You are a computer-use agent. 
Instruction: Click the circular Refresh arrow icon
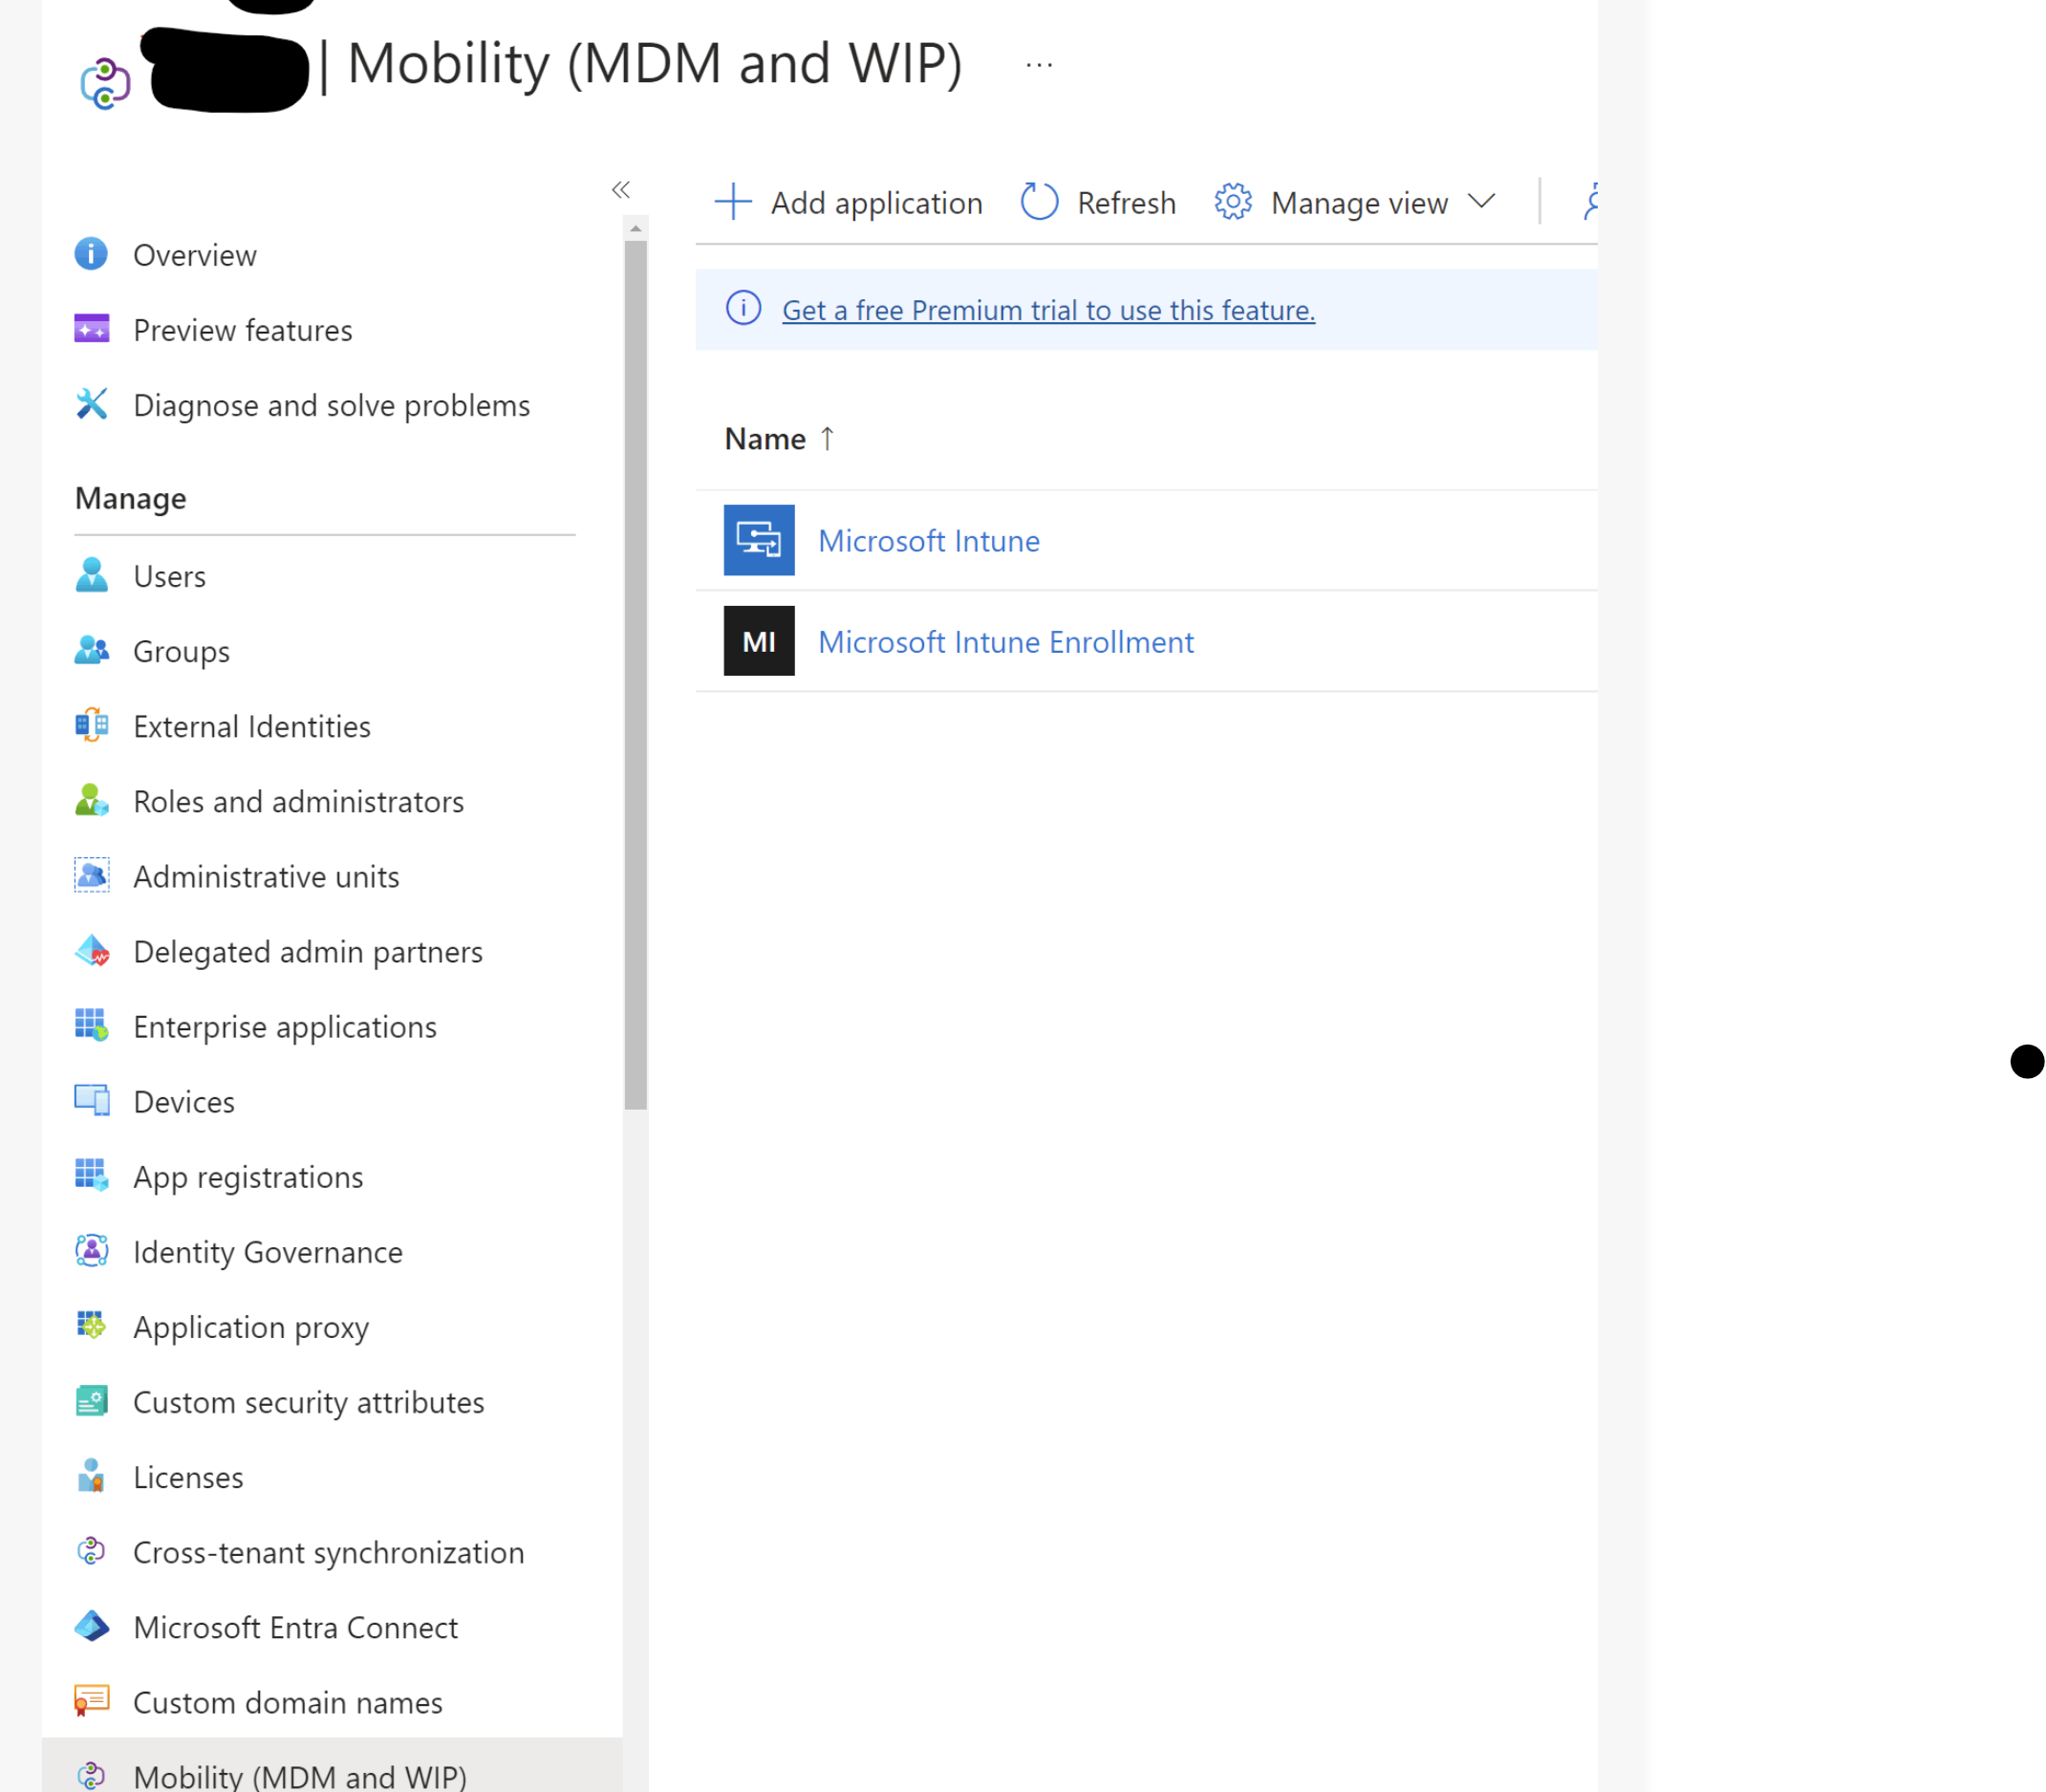1039,201
